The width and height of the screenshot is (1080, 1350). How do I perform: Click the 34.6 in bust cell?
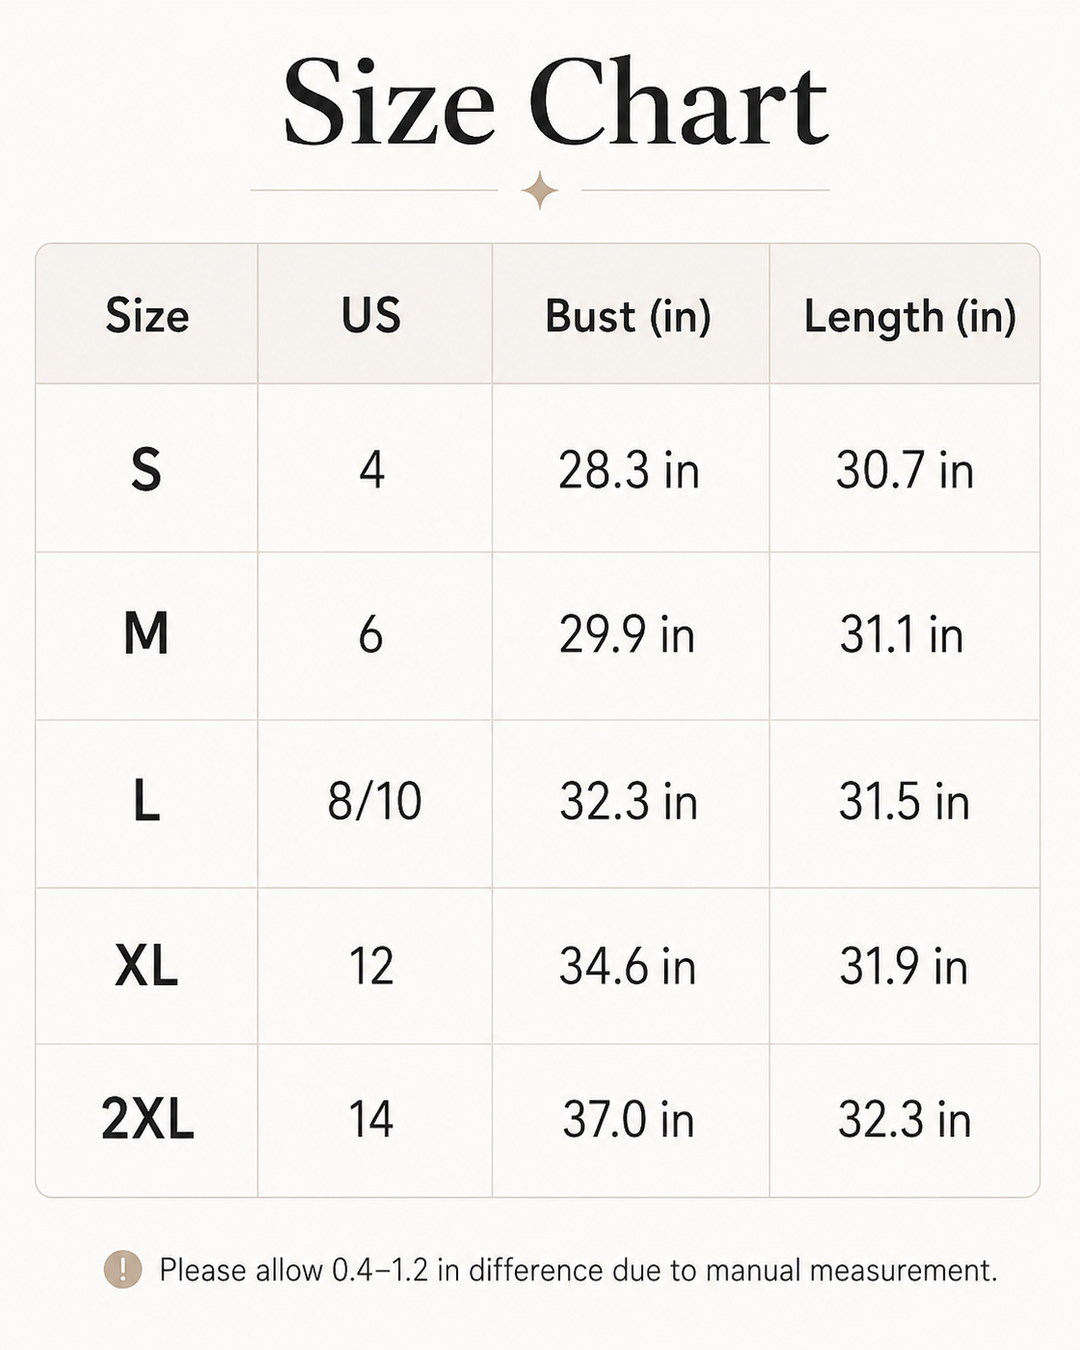(628, 967)
